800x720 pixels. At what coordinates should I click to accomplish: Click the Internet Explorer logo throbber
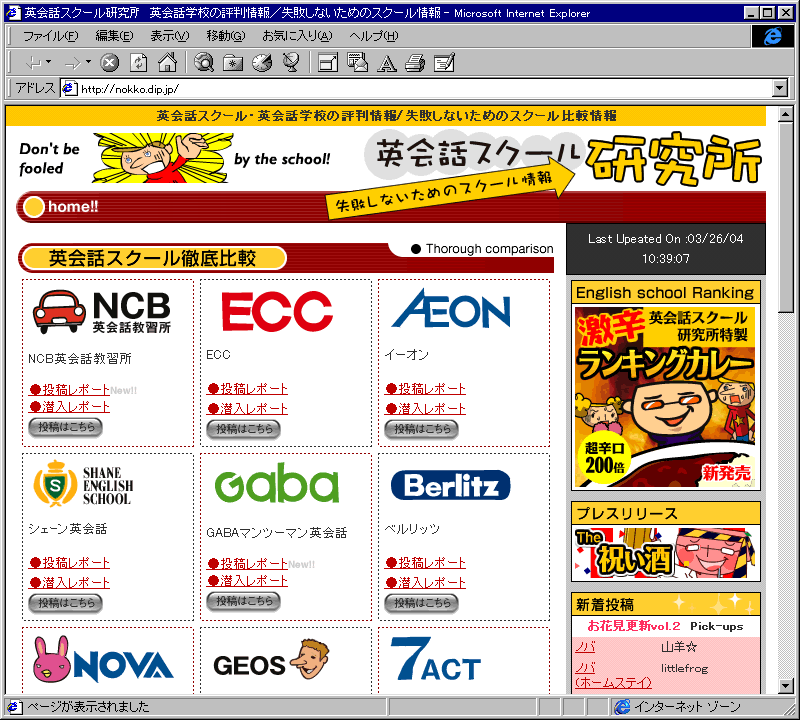click(x=772, y=36)
